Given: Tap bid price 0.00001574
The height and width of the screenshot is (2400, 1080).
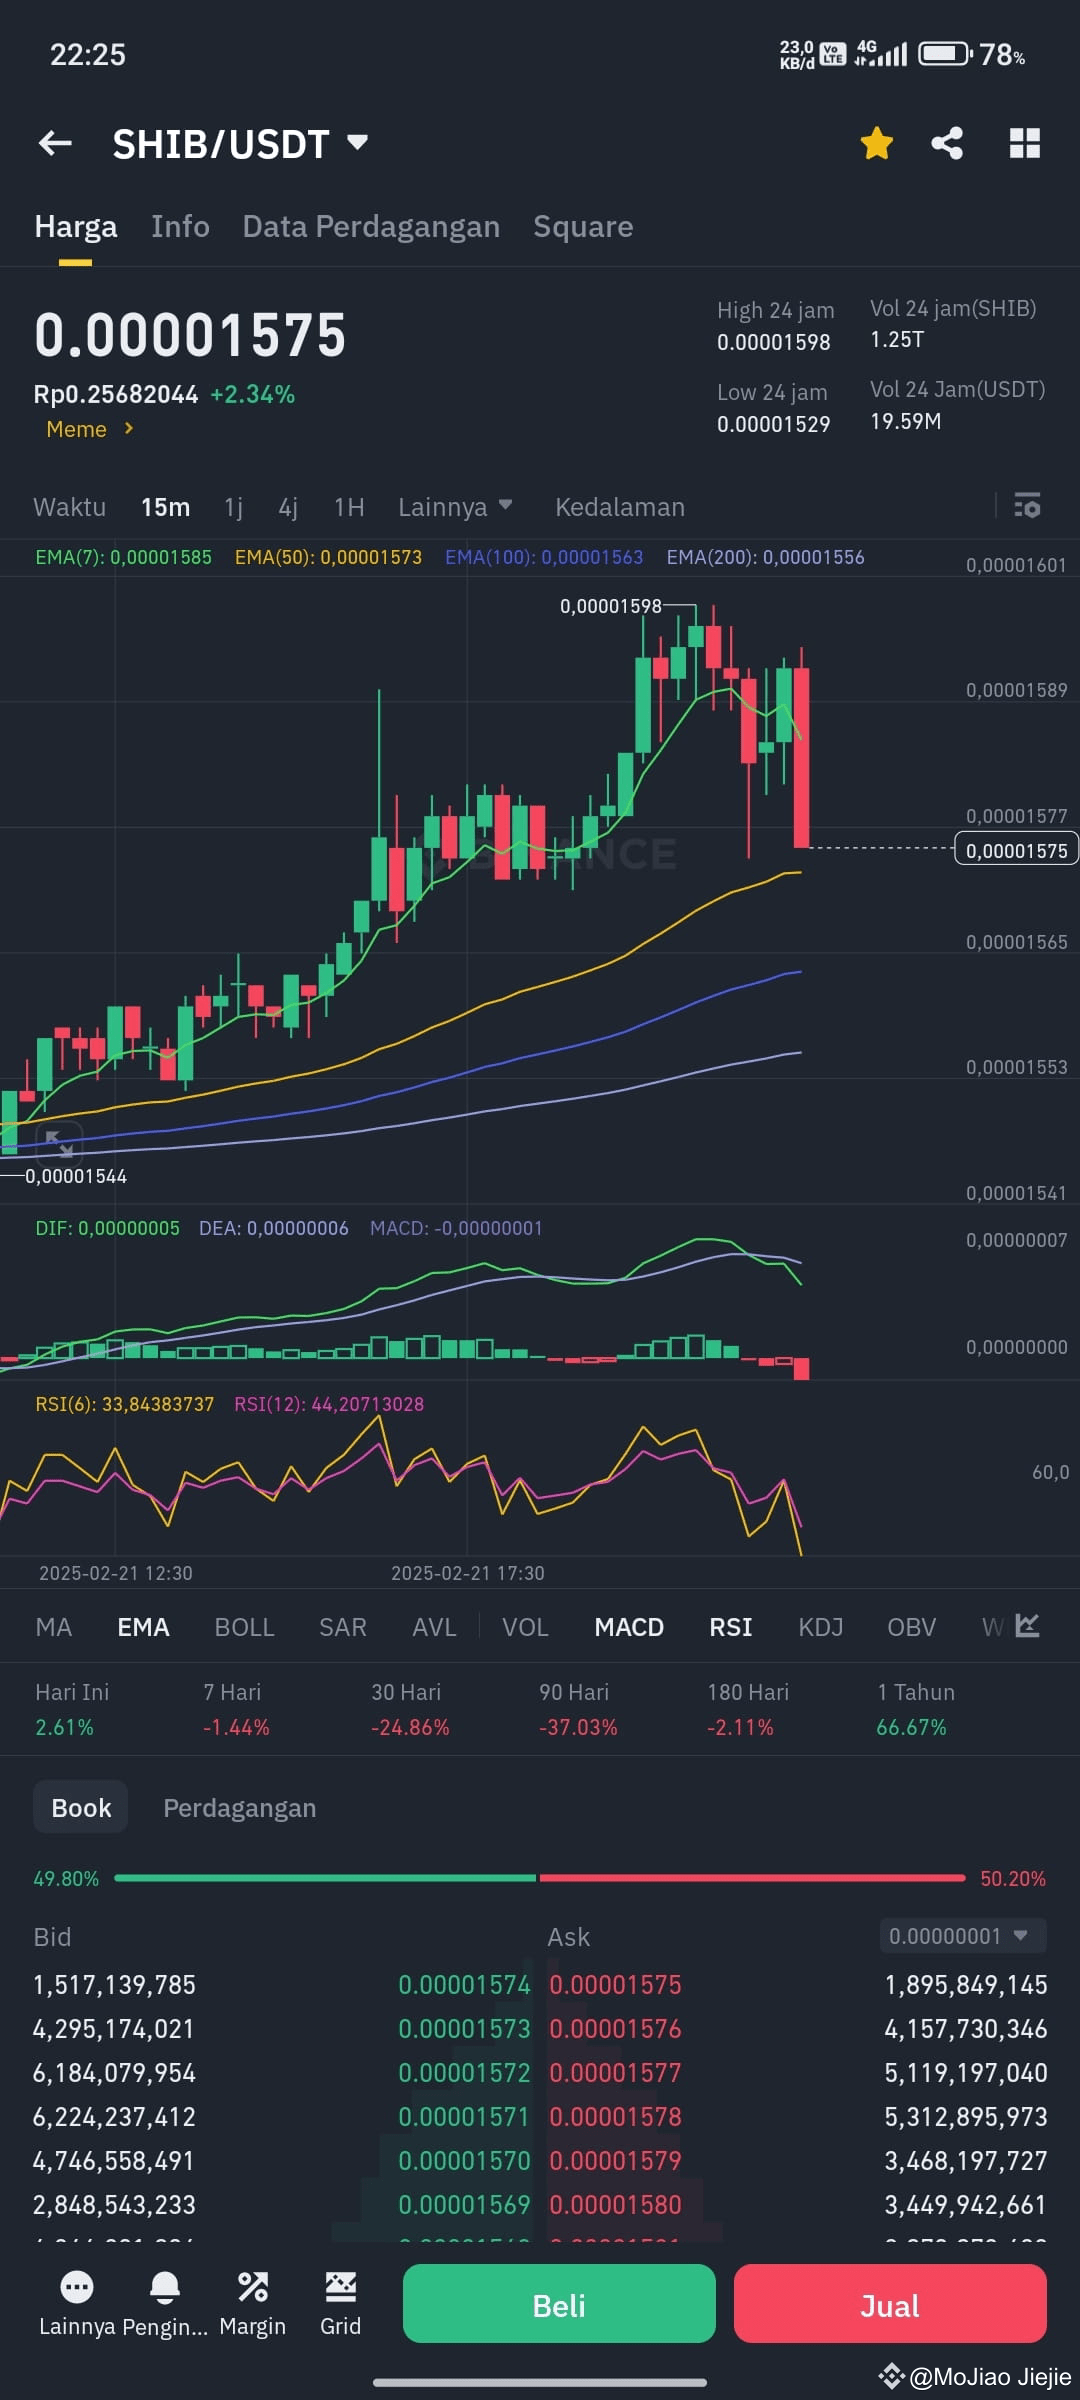Looking at the screenshot, I should [x=464, y=1985].
